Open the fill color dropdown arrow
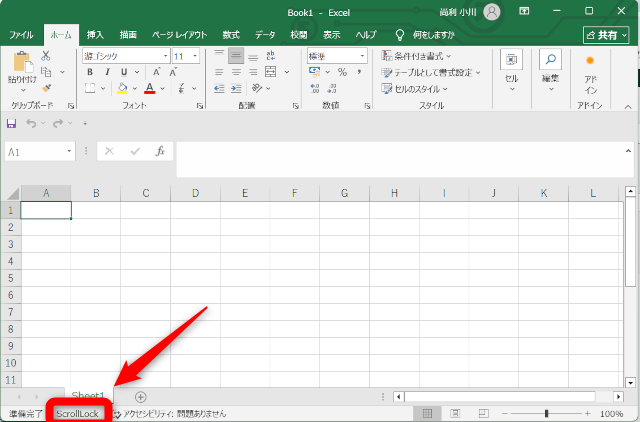The image size is (640, 422). (135, 89)
